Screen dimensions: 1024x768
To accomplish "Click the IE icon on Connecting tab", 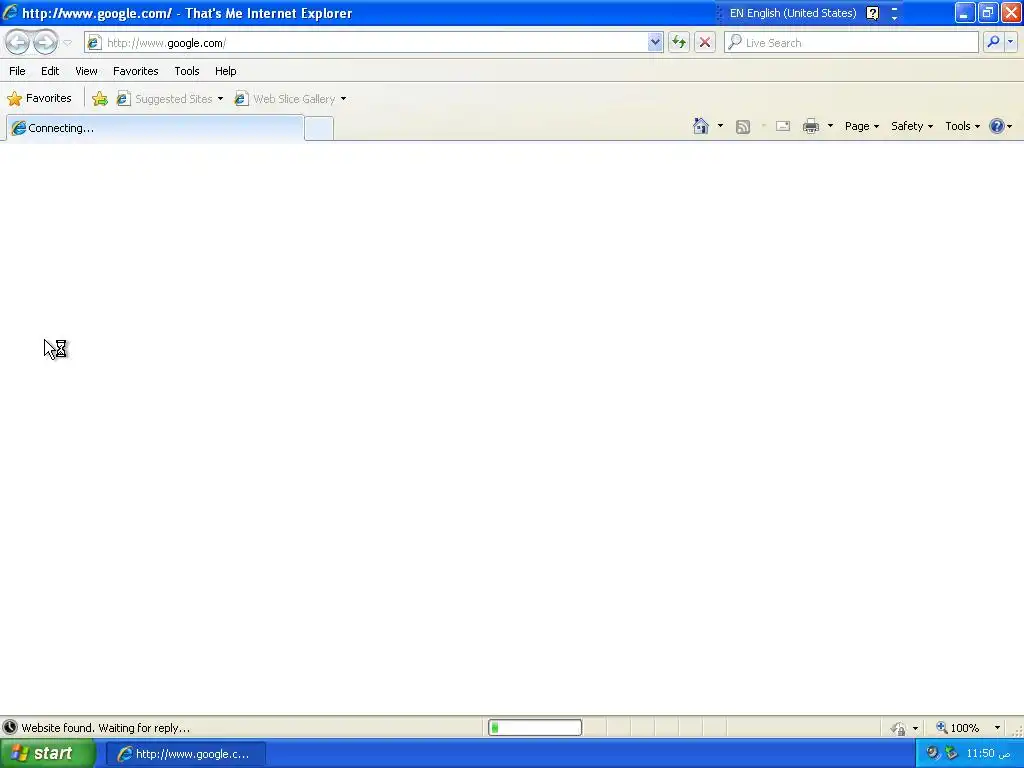I will pyautogui.click(x=18, y=128).
